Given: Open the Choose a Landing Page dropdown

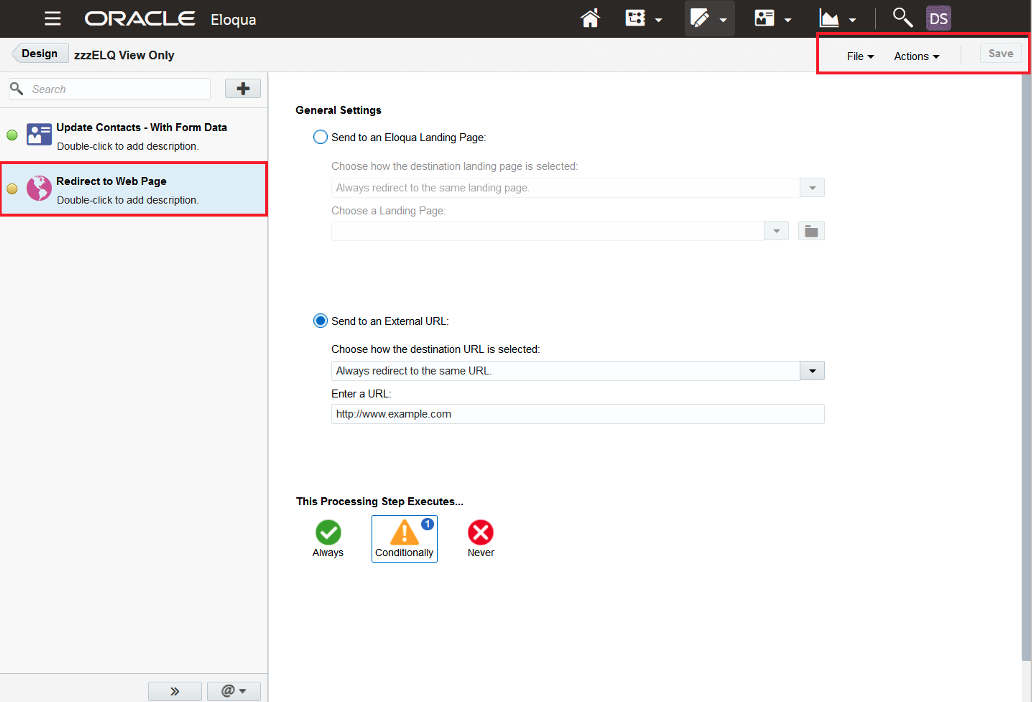Looking at the screenshot, I should tap(776, 230).
